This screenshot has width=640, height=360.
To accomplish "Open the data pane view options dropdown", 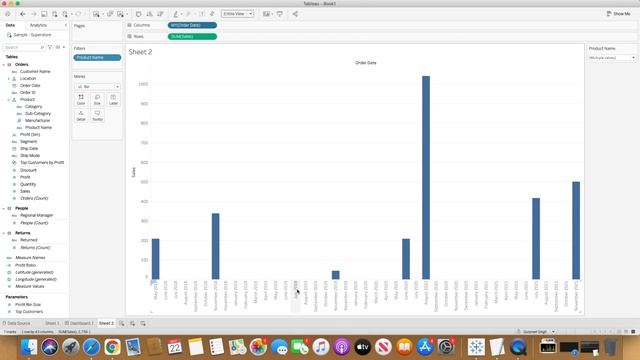I will [x=60, y=47].
